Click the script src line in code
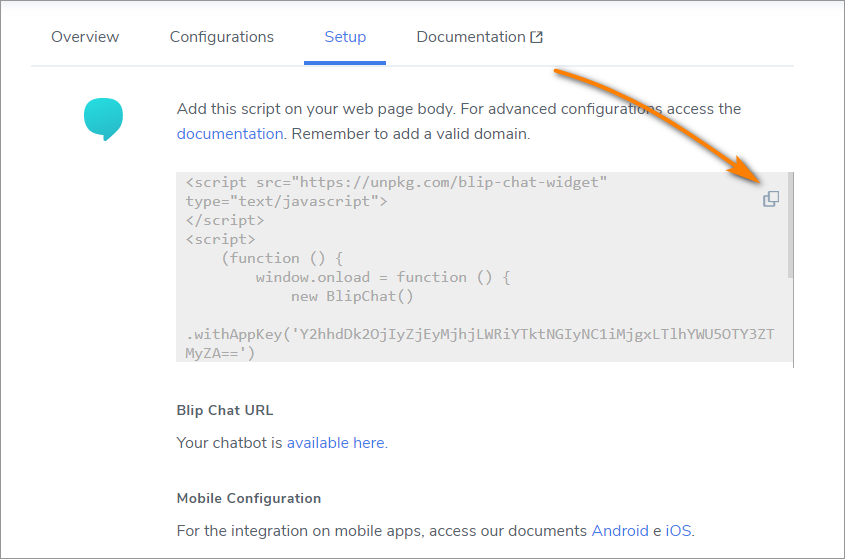The image size is (845, 559). point(396,182)
